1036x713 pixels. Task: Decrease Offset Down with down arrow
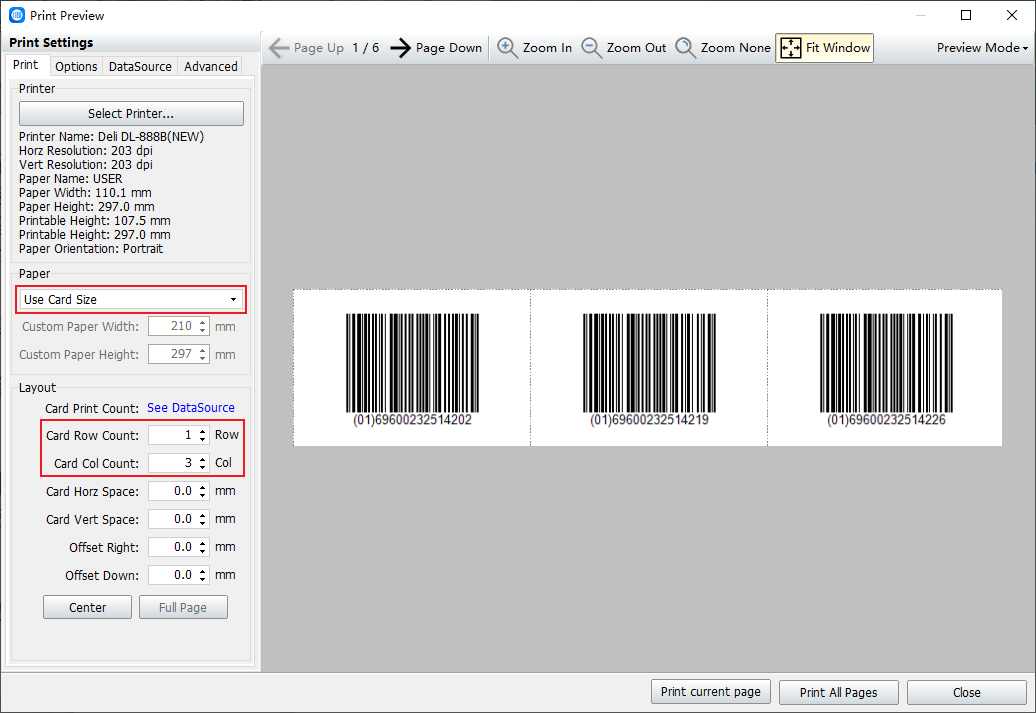203,580
